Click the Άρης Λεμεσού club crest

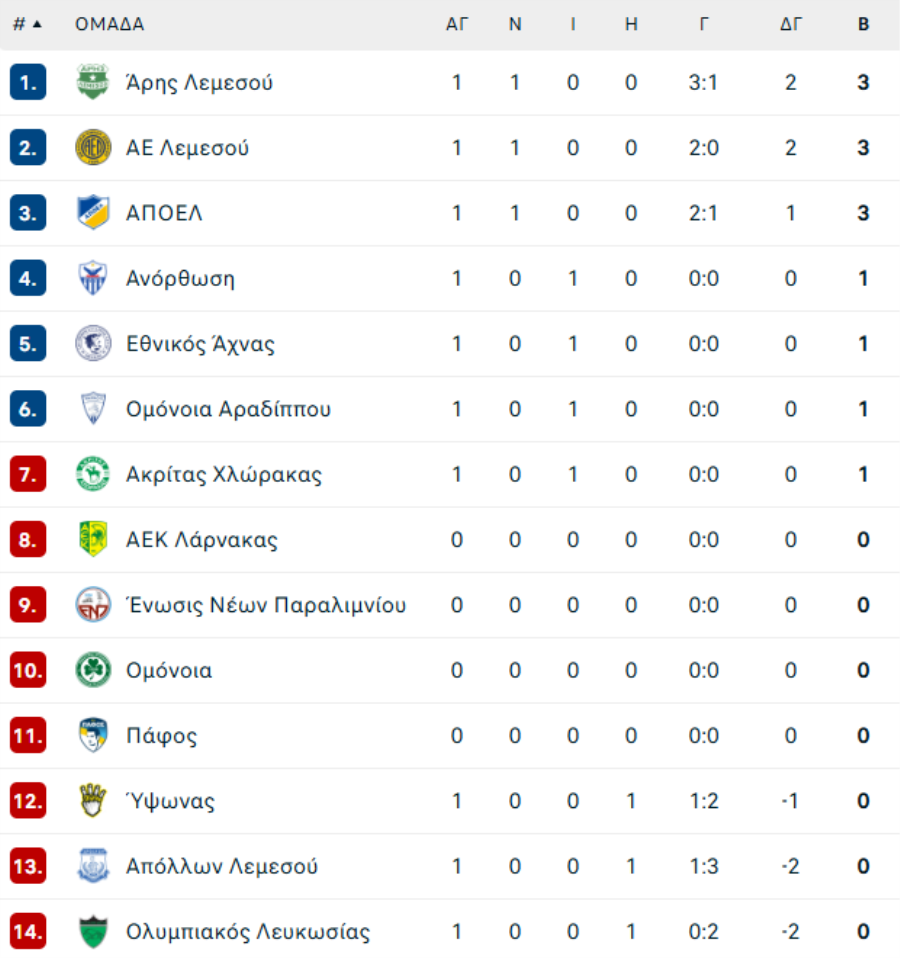93,82
